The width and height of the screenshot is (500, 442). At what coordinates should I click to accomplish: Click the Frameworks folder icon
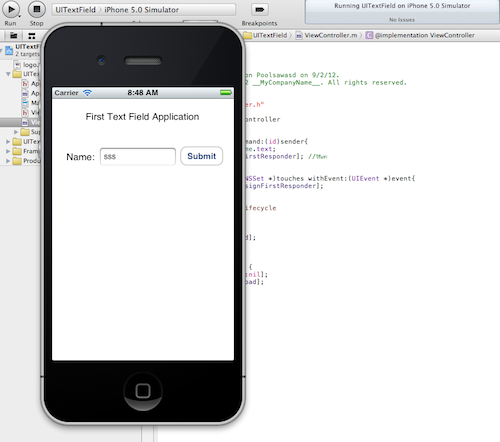coord(17,151)
